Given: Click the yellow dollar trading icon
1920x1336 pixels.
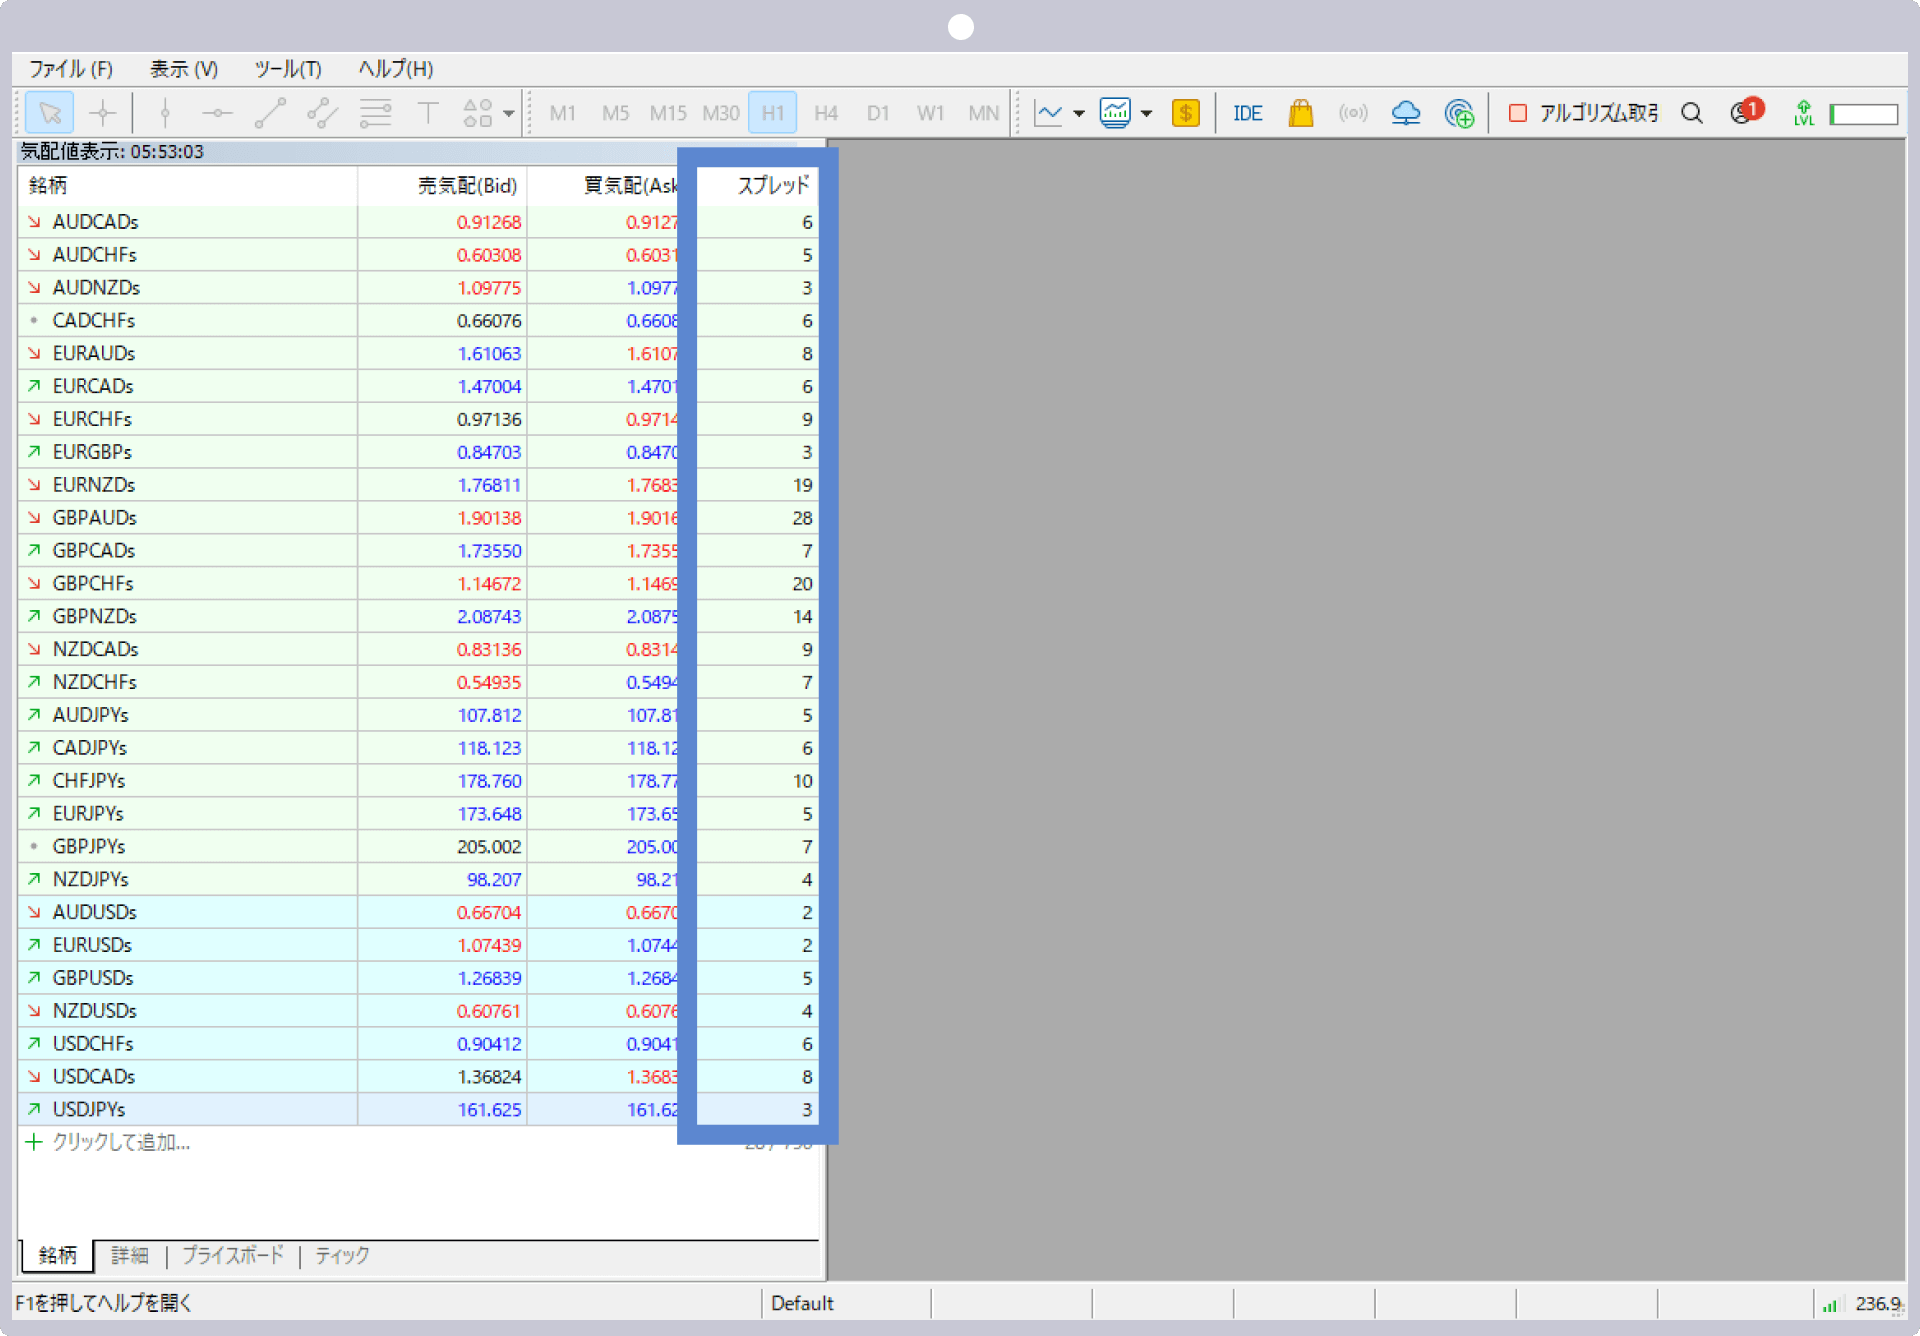Looking at the screenshot, I should tap(1186, 113).
